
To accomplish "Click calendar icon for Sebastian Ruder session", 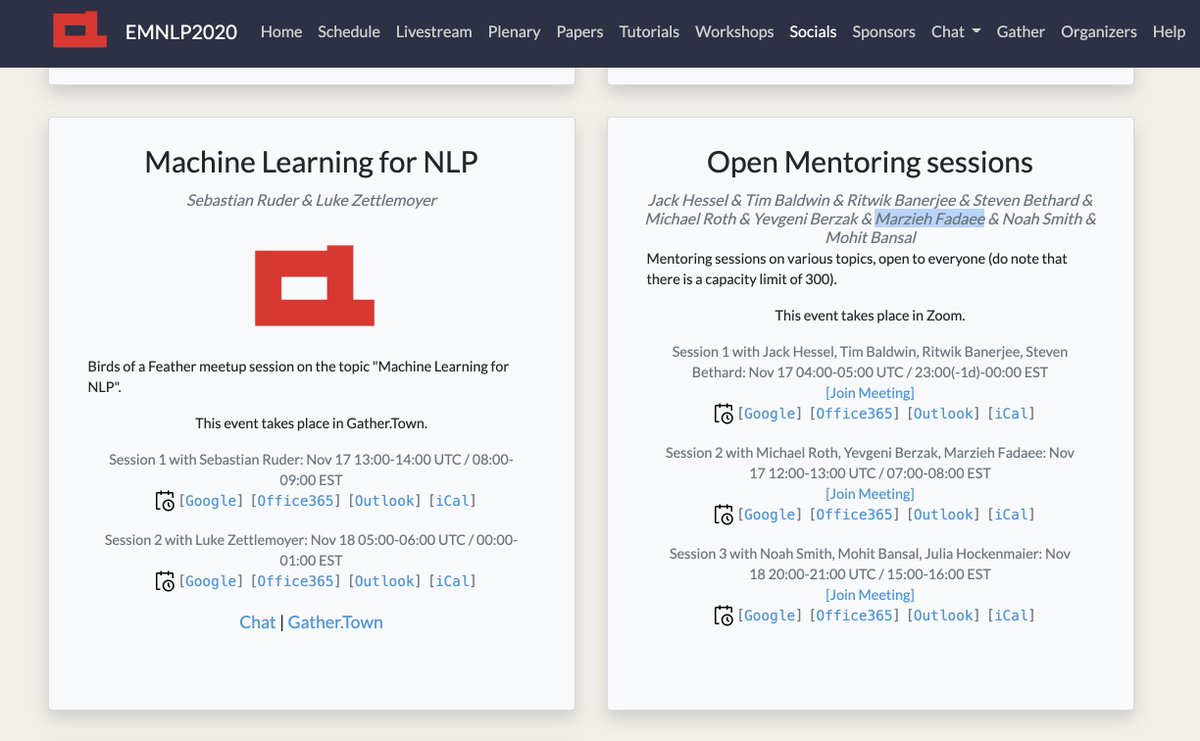I will pos(165,500).
